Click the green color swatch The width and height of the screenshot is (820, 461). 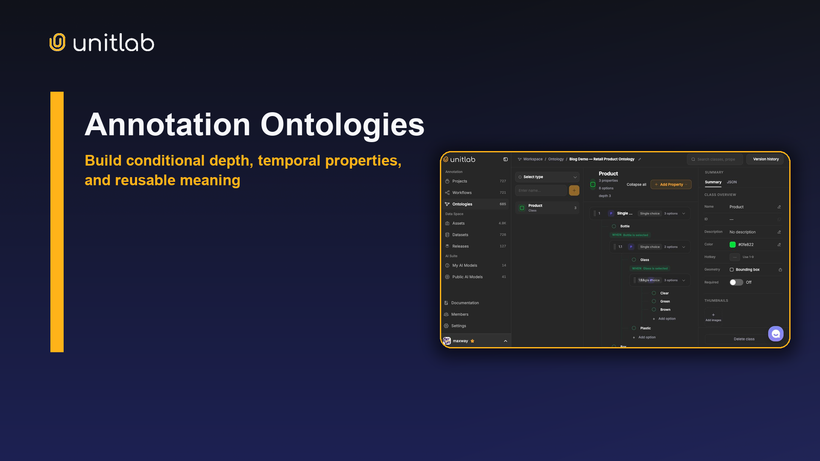tap(733, 245)
